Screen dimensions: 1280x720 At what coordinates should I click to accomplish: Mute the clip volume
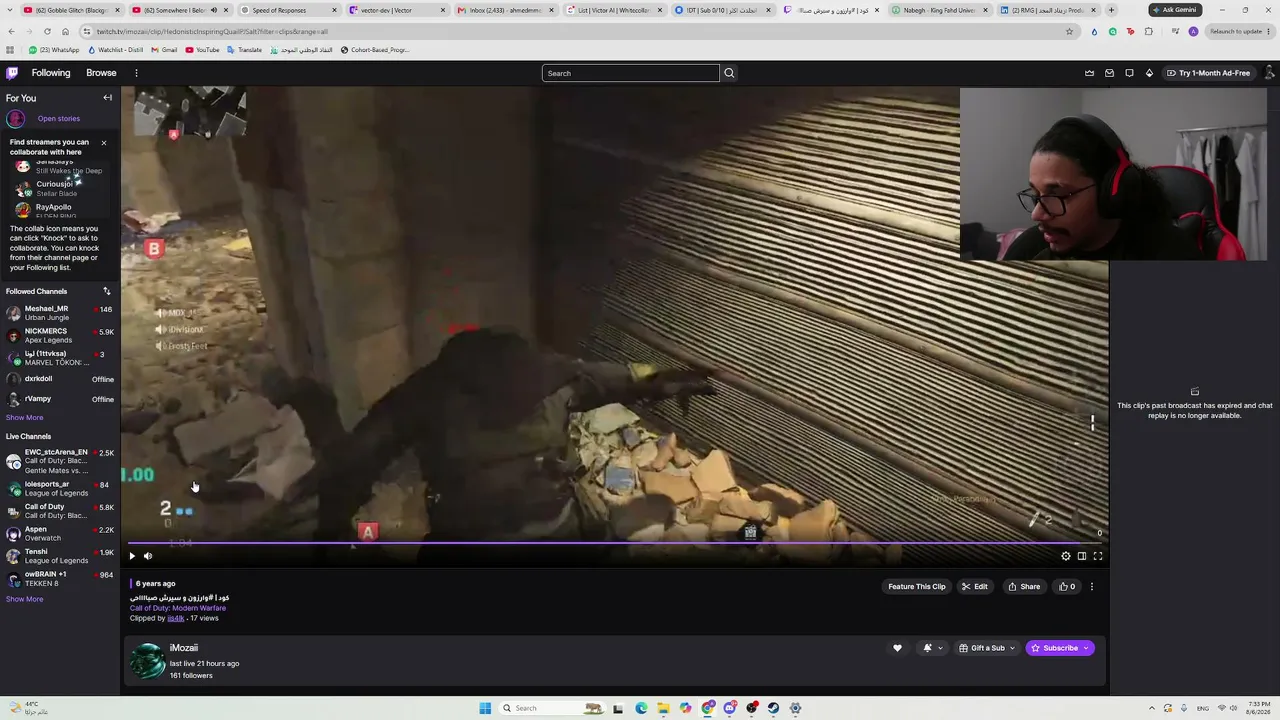[148, 556]
